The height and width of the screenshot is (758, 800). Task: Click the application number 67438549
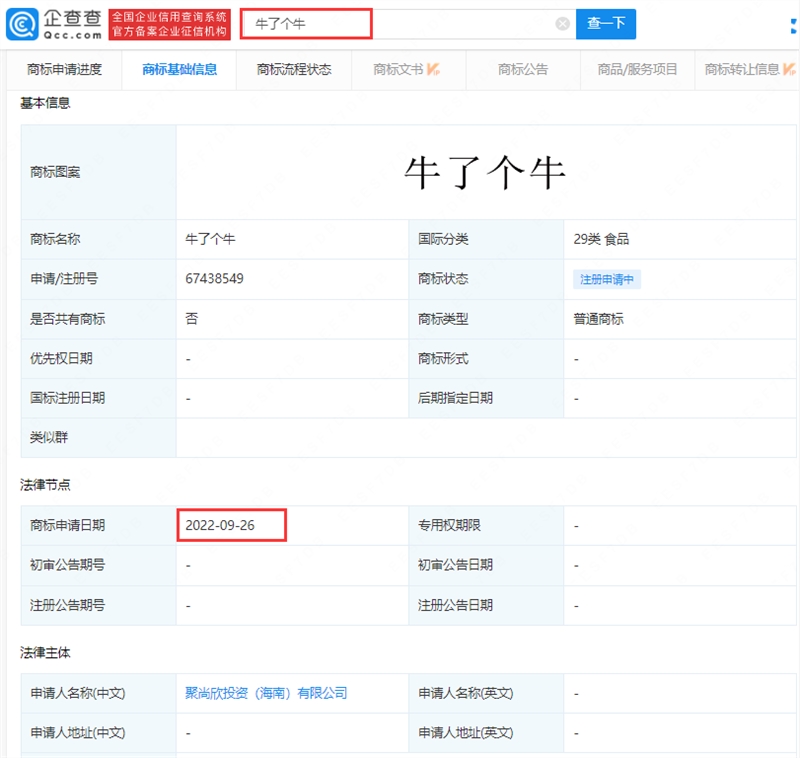coord(214,279)
